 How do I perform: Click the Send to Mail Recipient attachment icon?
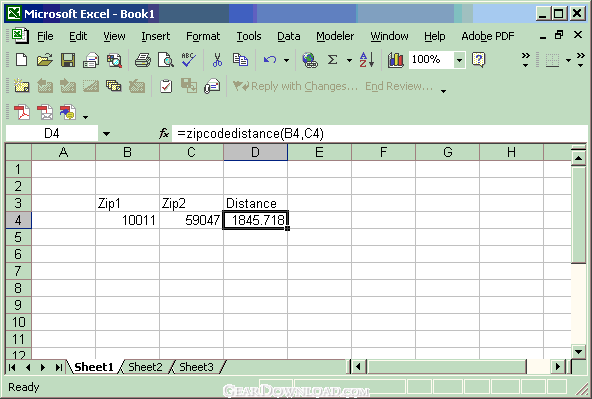pyautogui.click(x=212, y=86)
